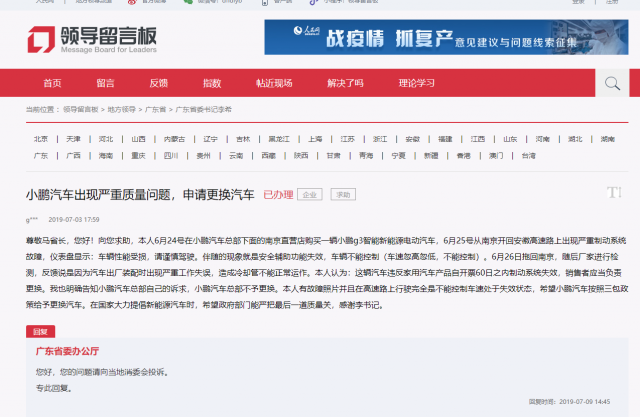Screen dimensions: 640x417
Task: Select the 辽宁 region link
Action: 211,139
